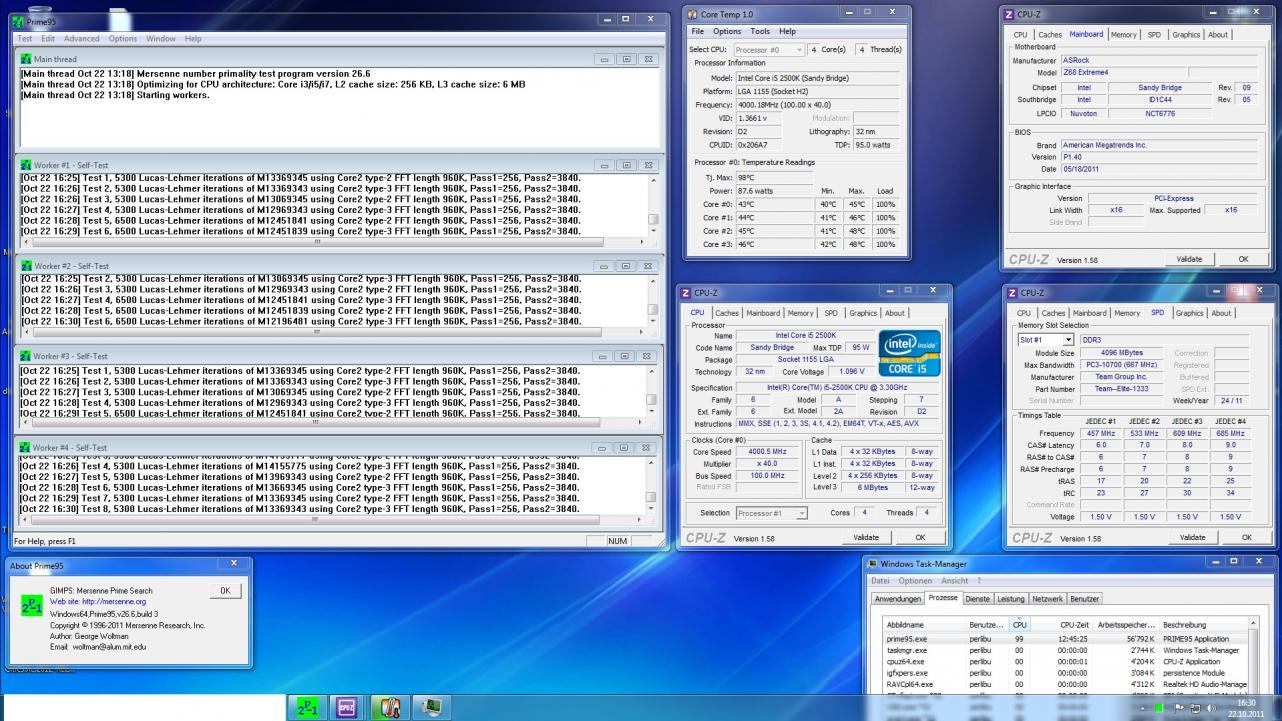Switch to the Leistung tab in Task Manager
1282x721 pixels.
[x=1012, y=599]
